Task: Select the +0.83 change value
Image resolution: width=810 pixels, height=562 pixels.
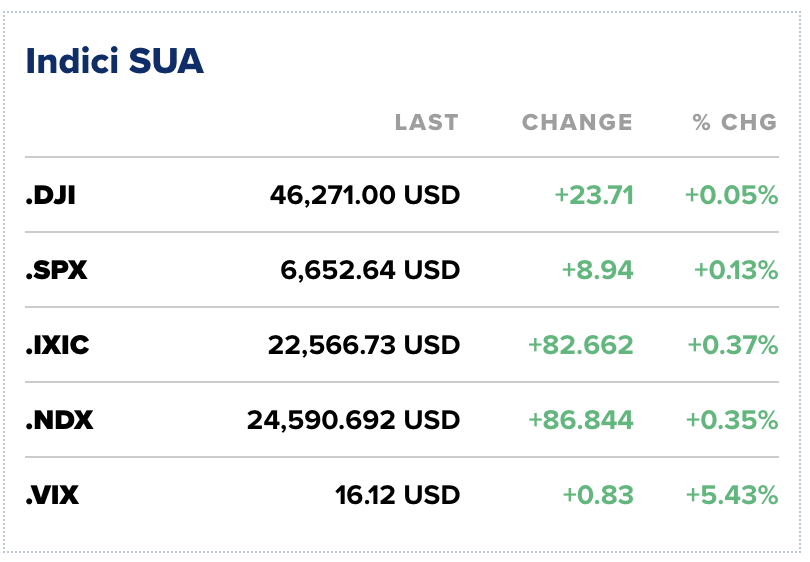Action: click(598, 495)
